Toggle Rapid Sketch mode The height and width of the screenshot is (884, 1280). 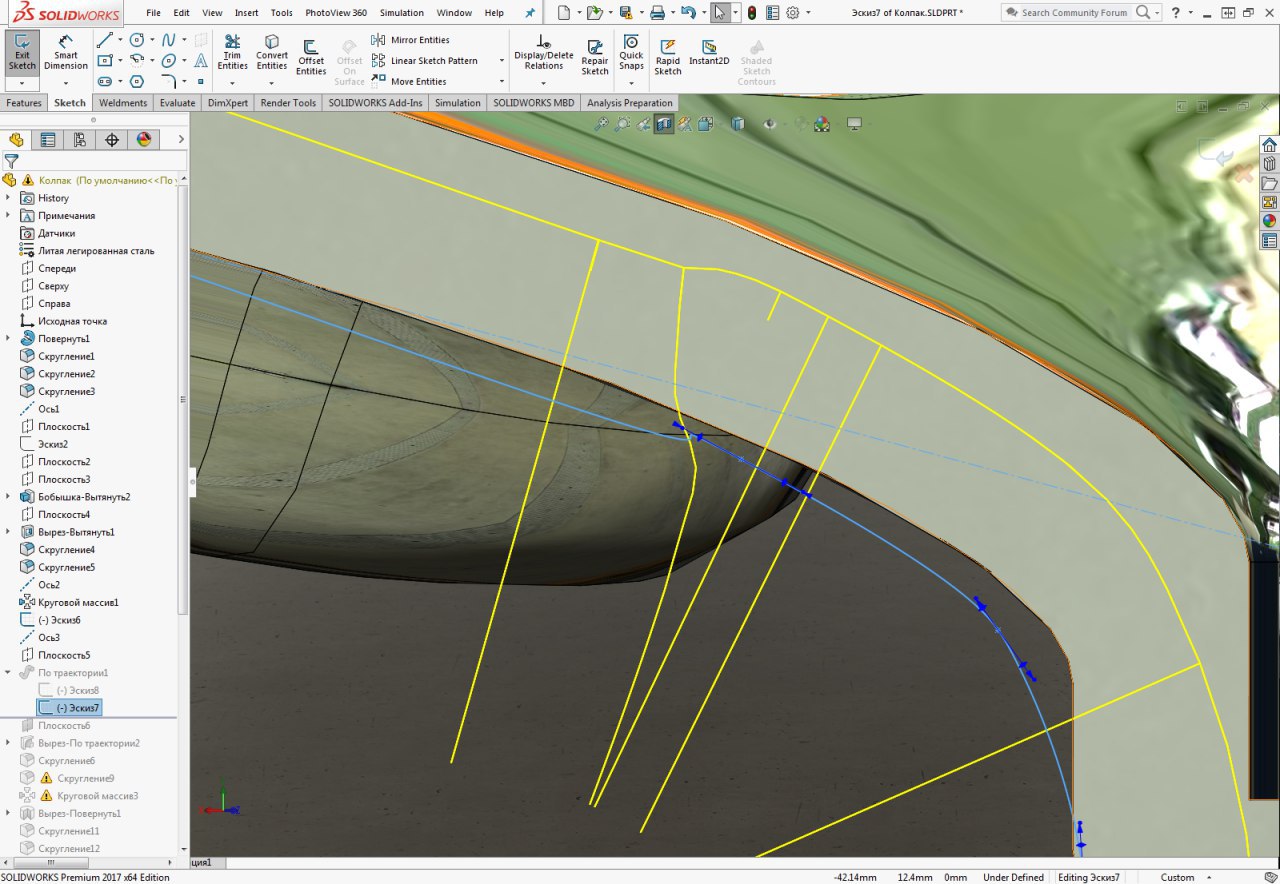pyautogui.click(x=668, y=57)
